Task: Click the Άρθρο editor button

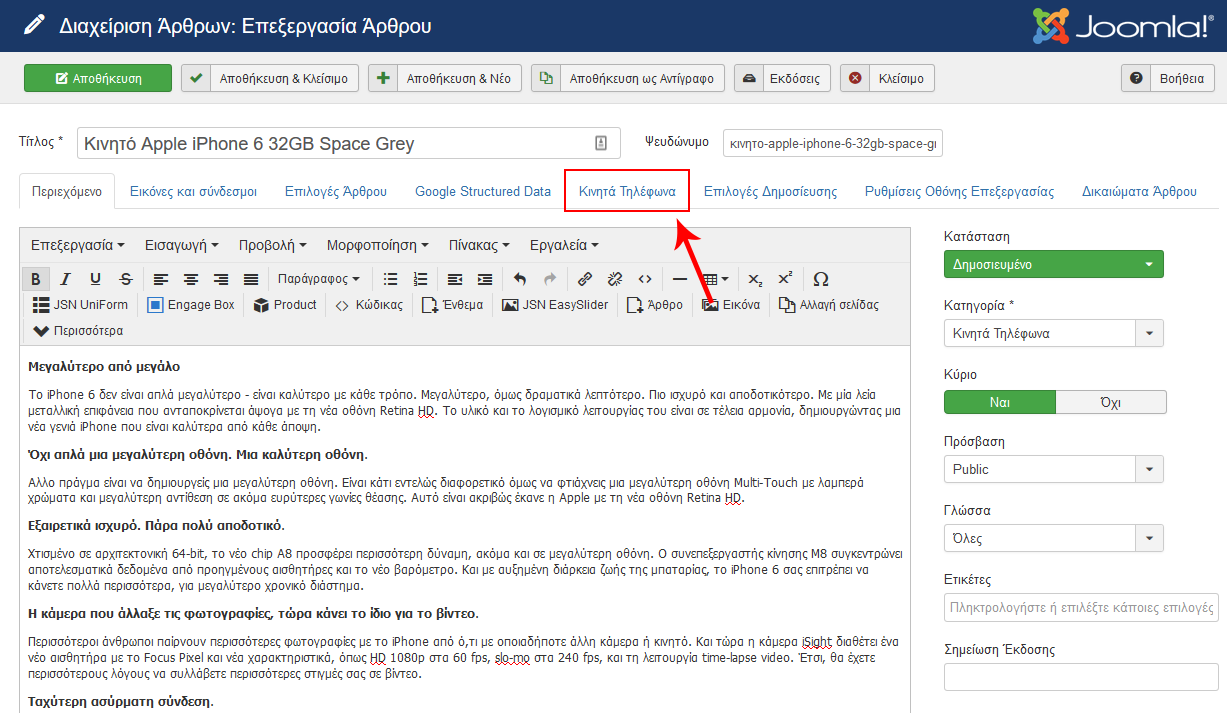Action: tap(655, 305)
